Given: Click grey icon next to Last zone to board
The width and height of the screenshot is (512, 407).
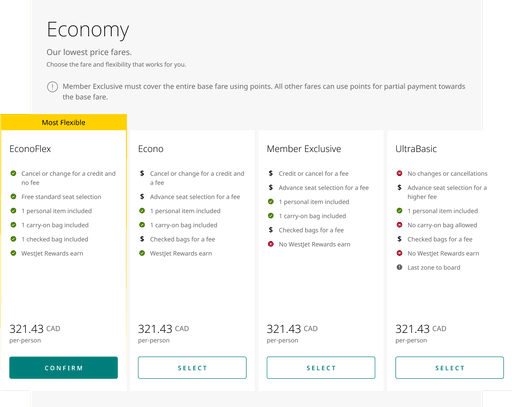Looking at the screenshot, I should [x=399, y=267].
